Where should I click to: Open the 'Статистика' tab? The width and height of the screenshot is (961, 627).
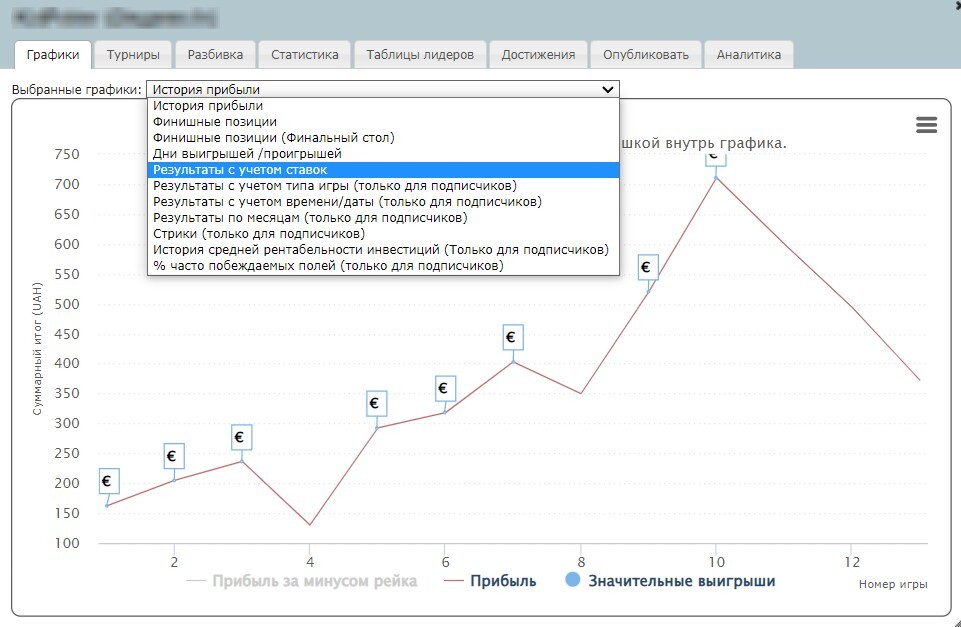pyautogui.click(x=304, y=55)
